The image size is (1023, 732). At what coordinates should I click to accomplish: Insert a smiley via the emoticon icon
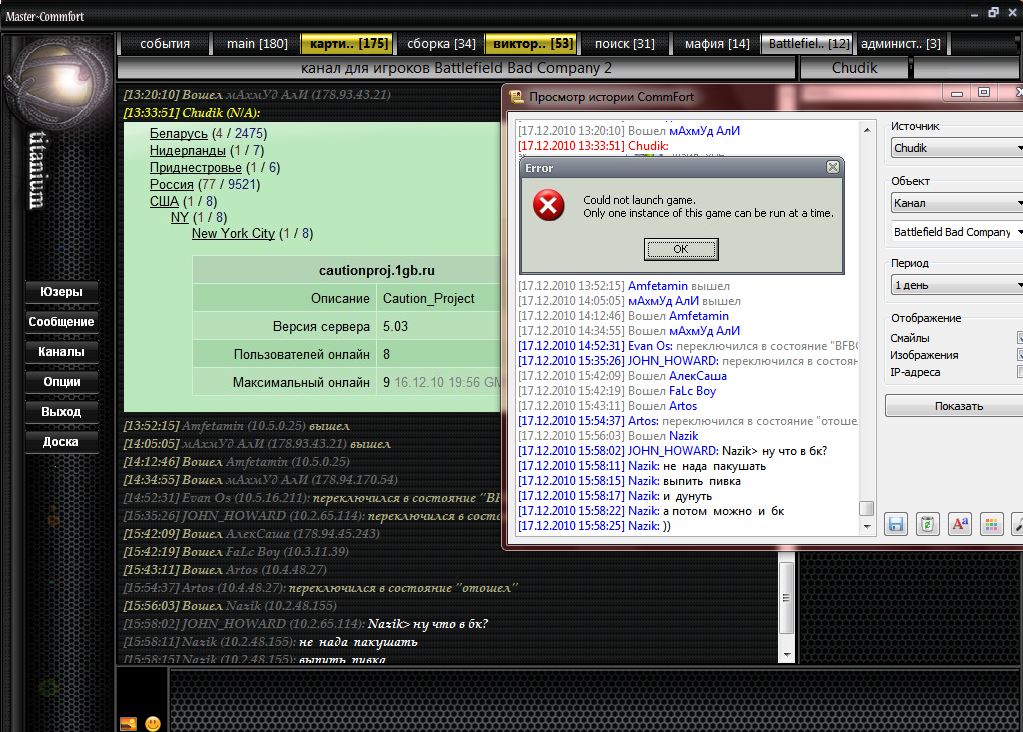click(153, 723)
